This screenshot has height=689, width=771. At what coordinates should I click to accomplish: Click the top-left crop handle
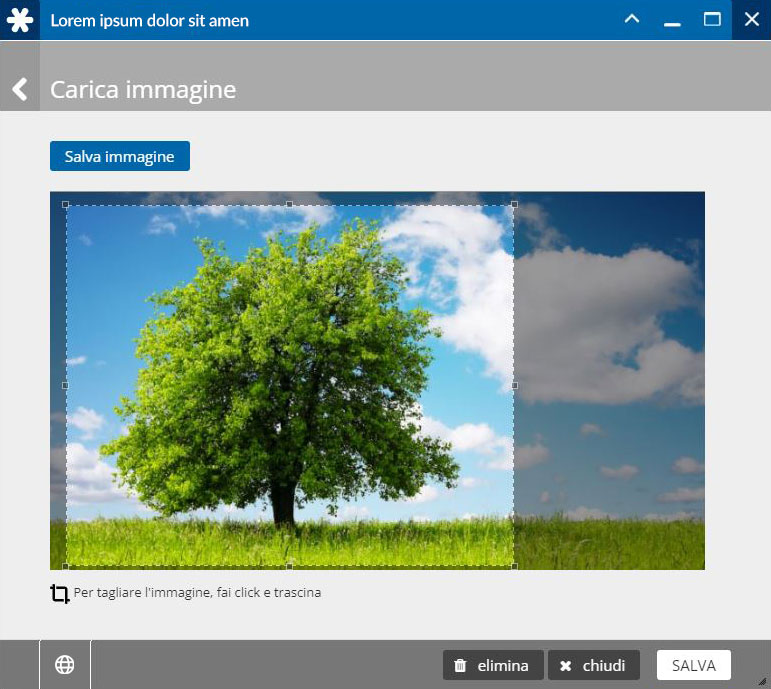pos(65,205)
